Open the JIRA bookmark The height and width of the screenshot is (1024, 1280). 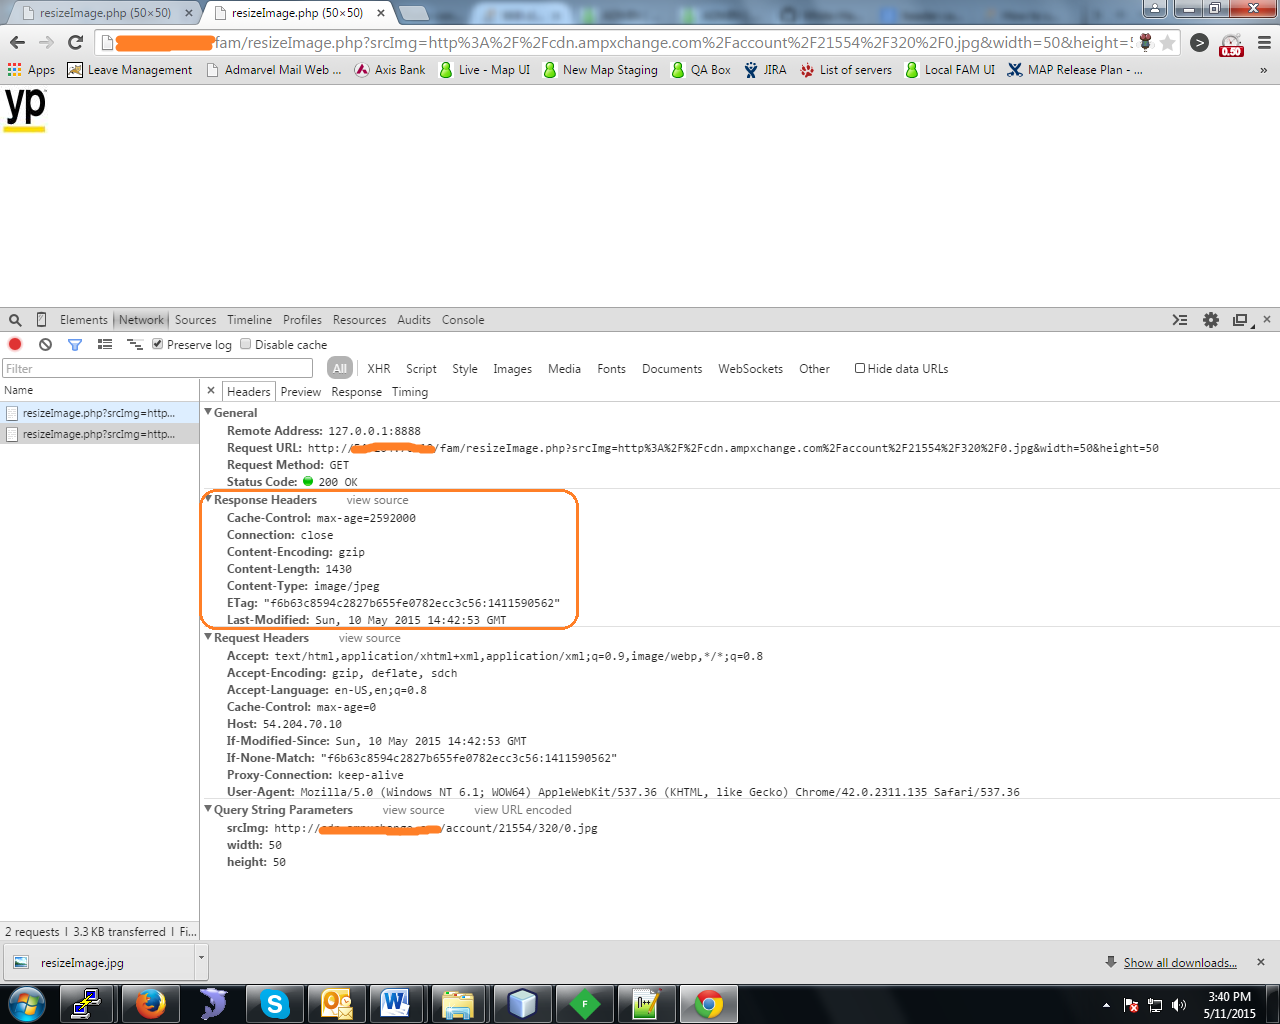pos(765,70)
